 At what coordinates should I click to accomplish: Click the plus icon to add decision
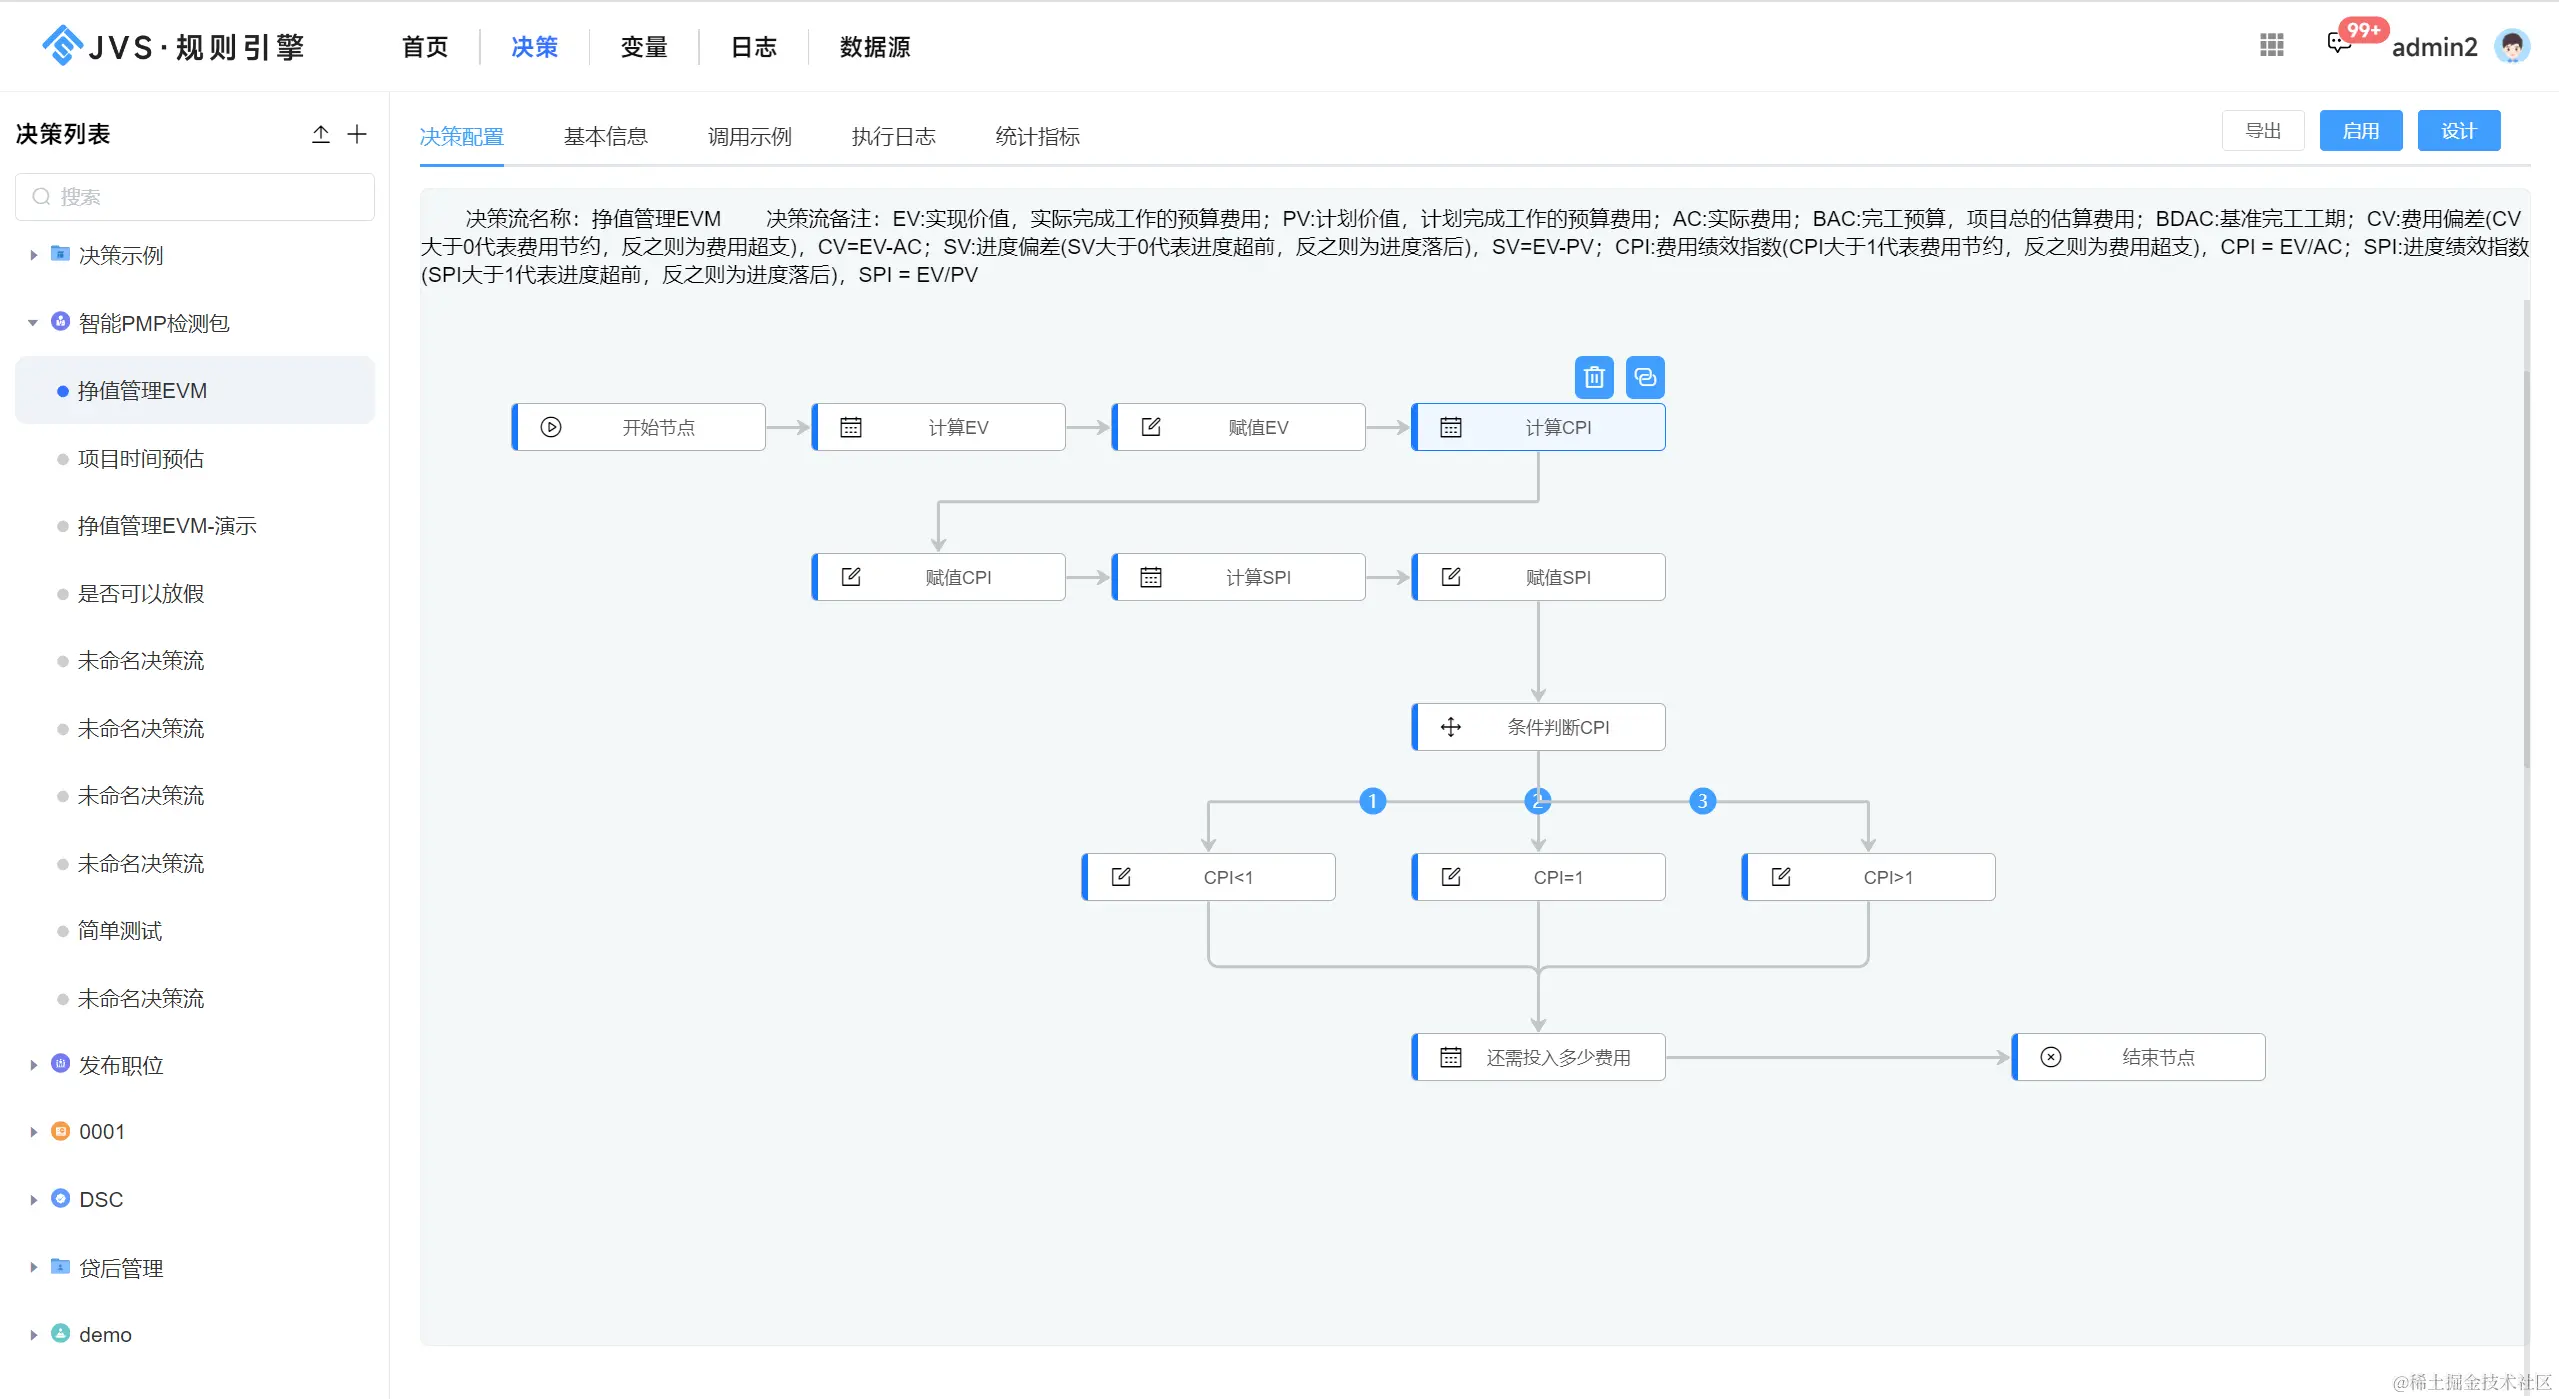357,134
